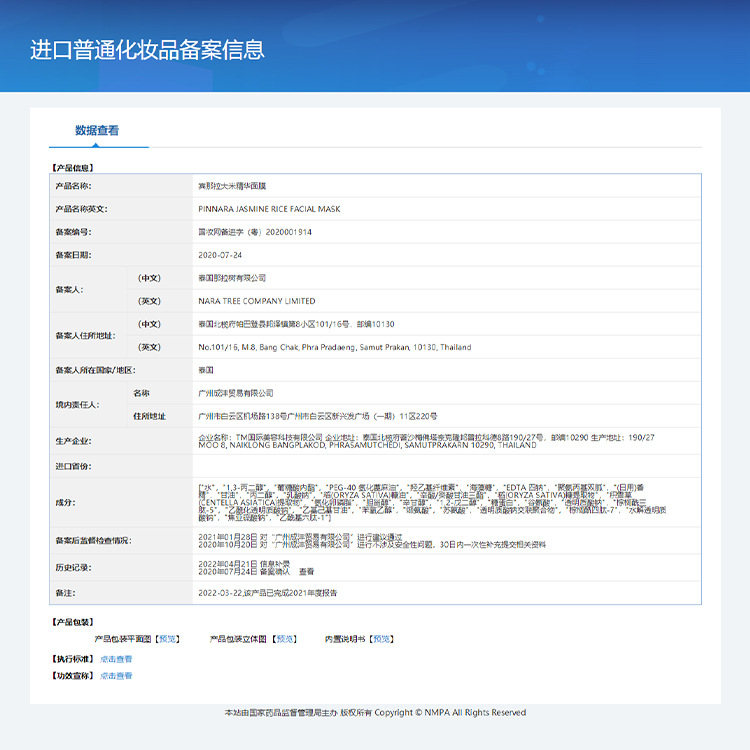Open 功效宣称 via 点击查看 link
The width and height of the screenshot is (750, 750).
click(116, 676)
